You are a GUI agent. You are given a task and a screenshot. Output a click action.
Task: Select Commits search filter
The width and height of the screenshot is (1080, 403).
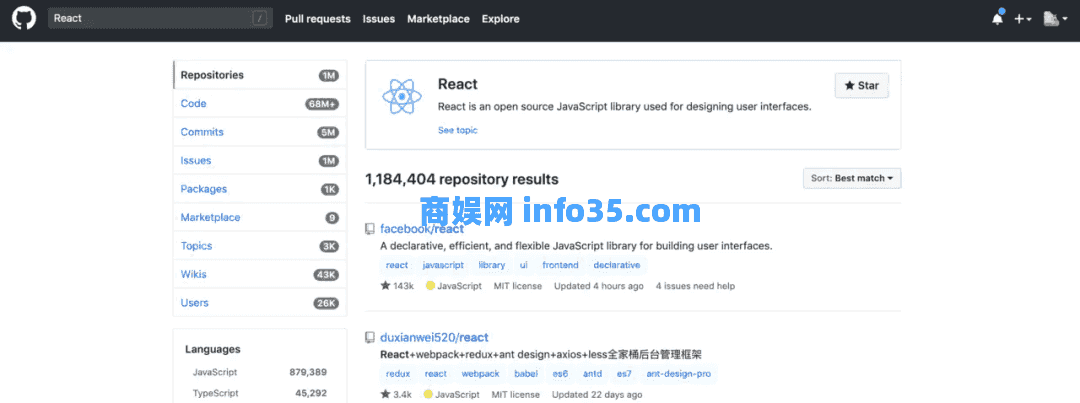click(x=260, y=132)
